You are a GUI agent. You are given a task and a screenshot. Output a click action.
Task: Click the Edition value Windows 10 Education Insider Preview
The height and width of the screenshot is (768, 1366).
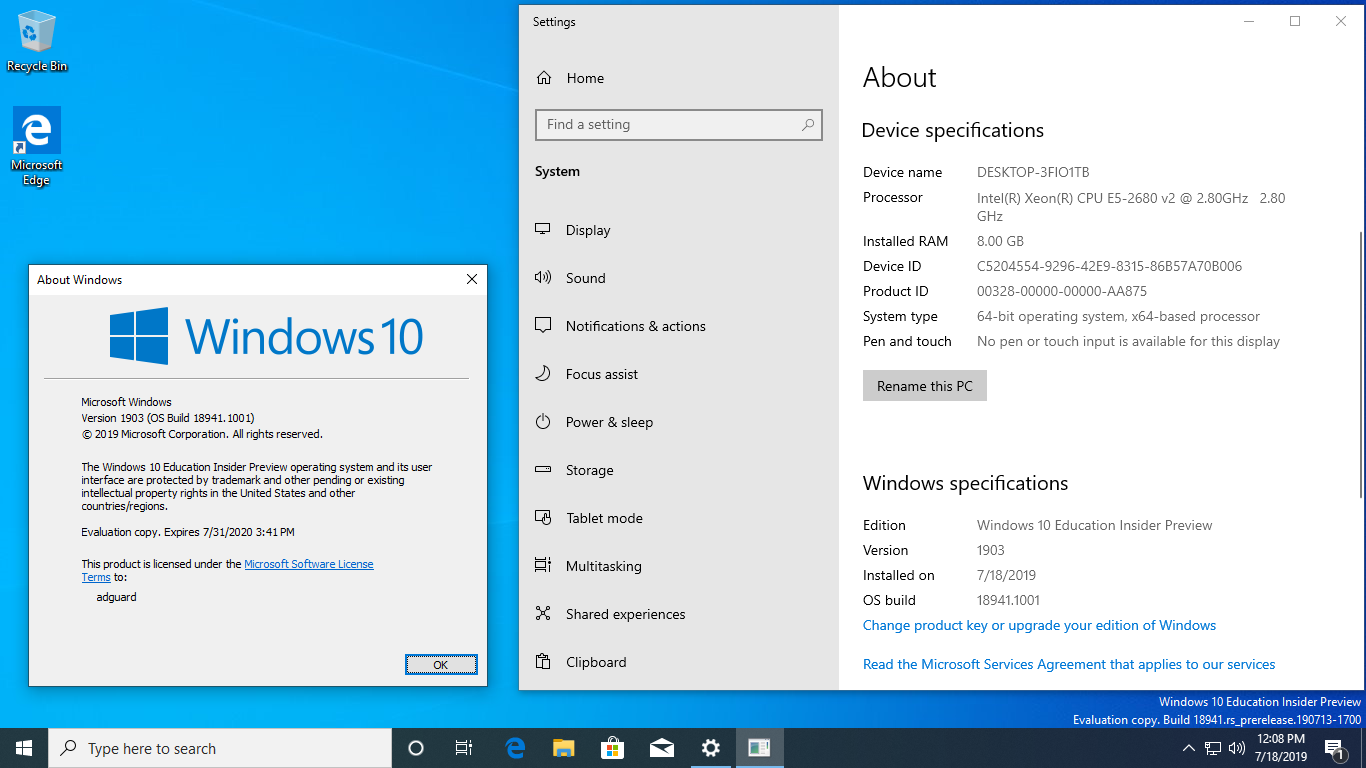[1095, 525]
